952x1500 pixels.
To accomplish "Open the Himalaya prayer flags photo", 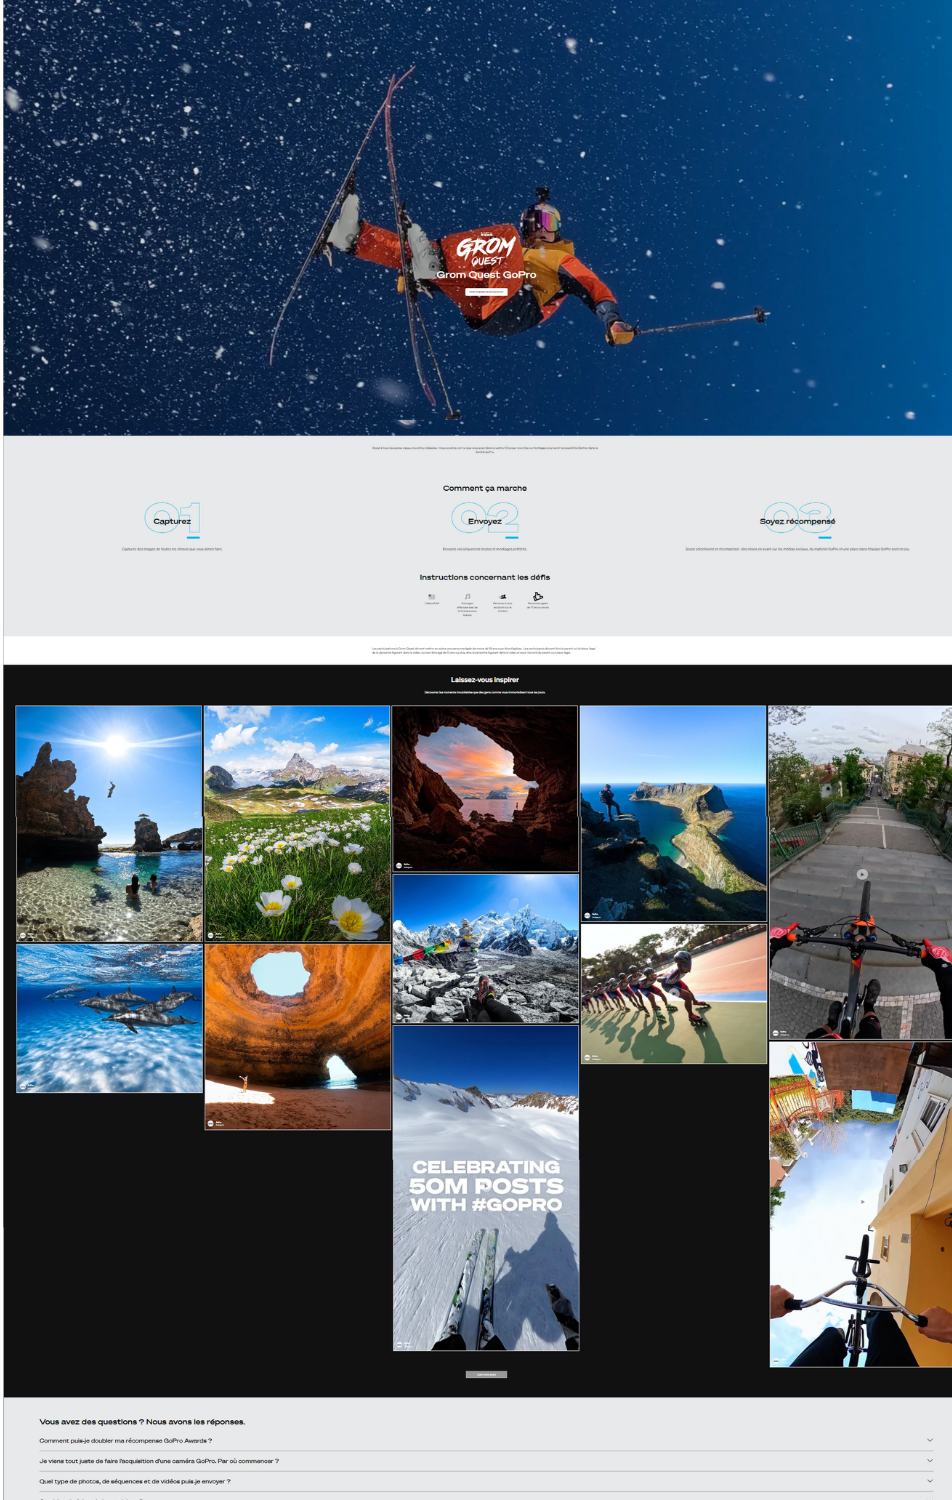I will pyautogui.click(x=485, y=948).
